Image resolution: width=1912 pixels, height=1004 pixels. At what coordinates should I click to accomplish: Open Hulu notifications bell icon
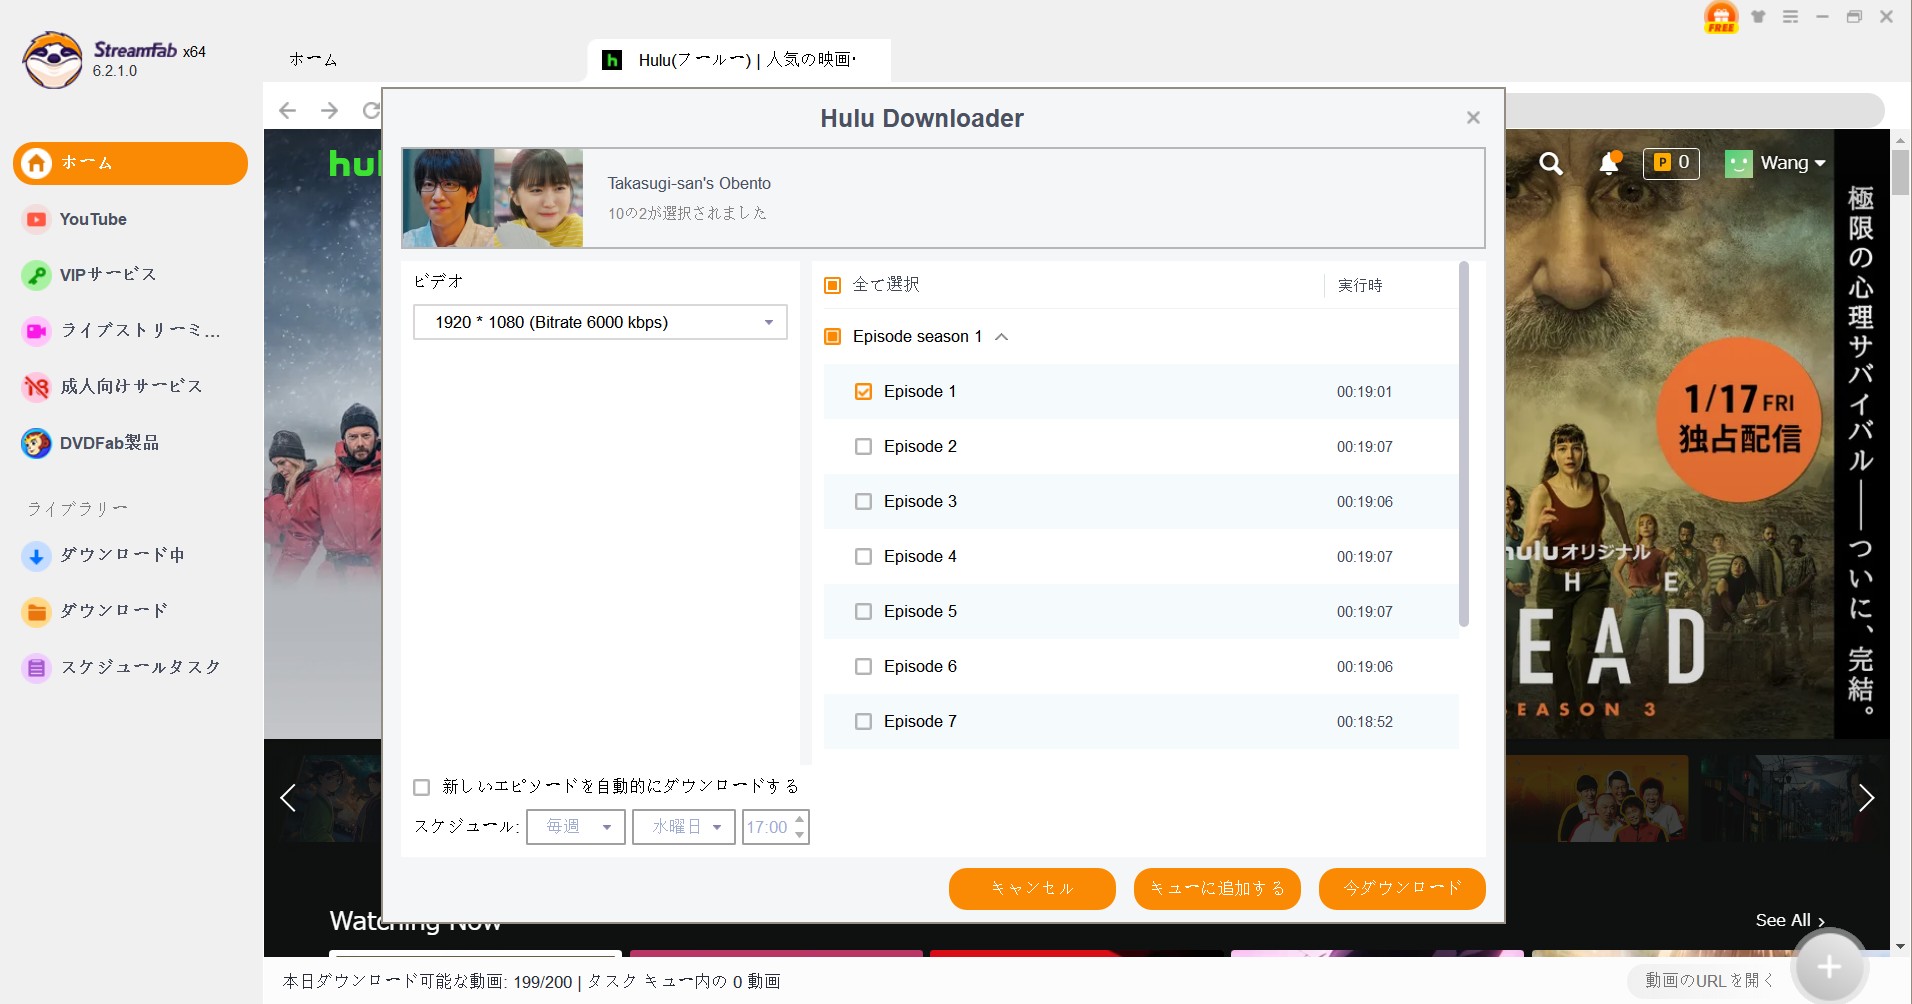tap(1609, 163)
